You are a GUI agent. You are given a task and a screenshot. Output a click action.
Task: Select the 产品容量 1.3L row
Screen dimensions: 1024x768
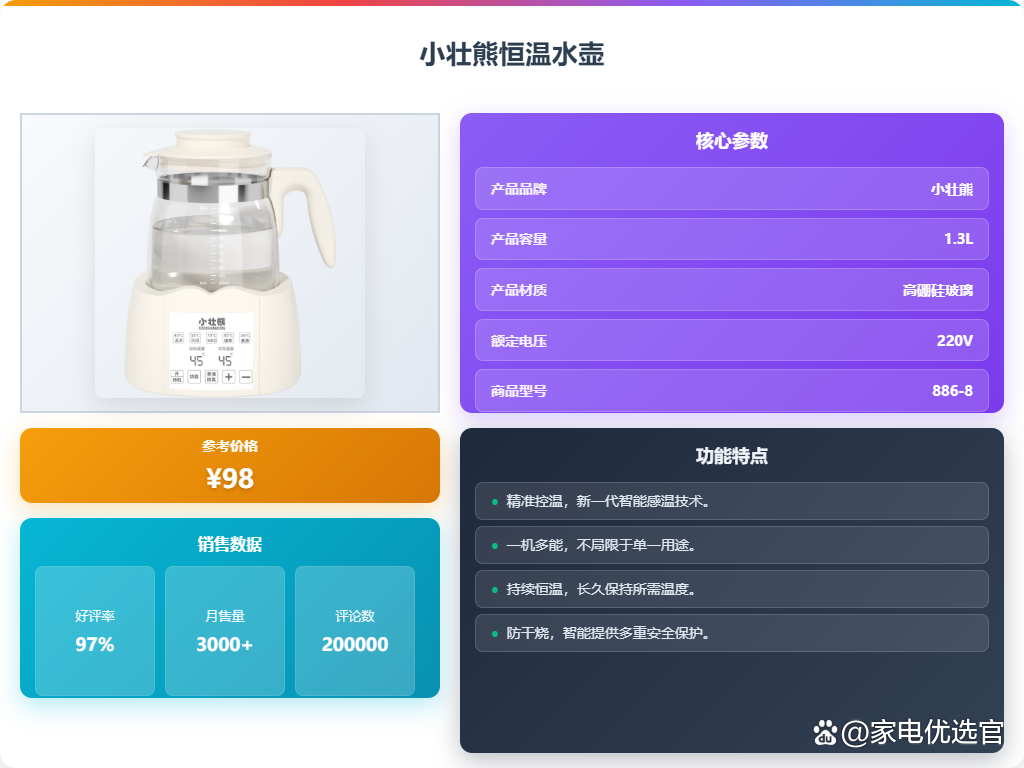(x=731, y=239)
